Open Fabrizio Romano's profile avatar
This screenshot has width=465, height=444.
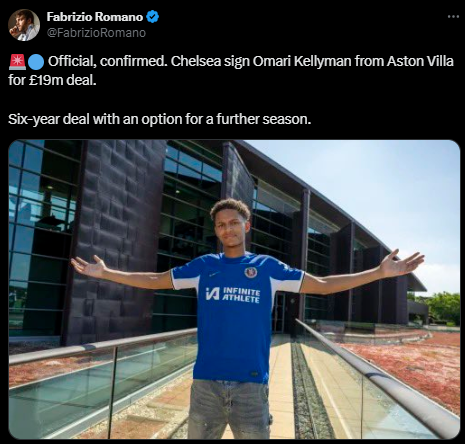tap(24, 25)
